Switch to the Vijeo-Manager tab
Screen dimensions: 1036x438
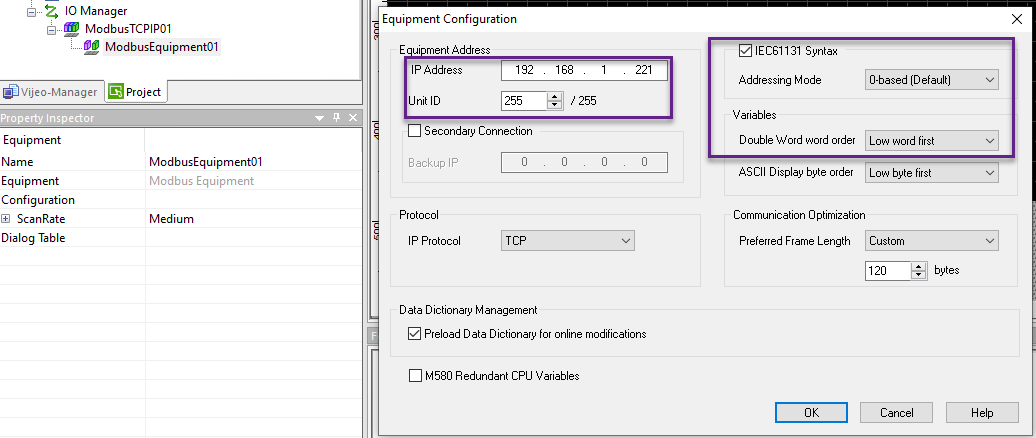click(50, 92)
